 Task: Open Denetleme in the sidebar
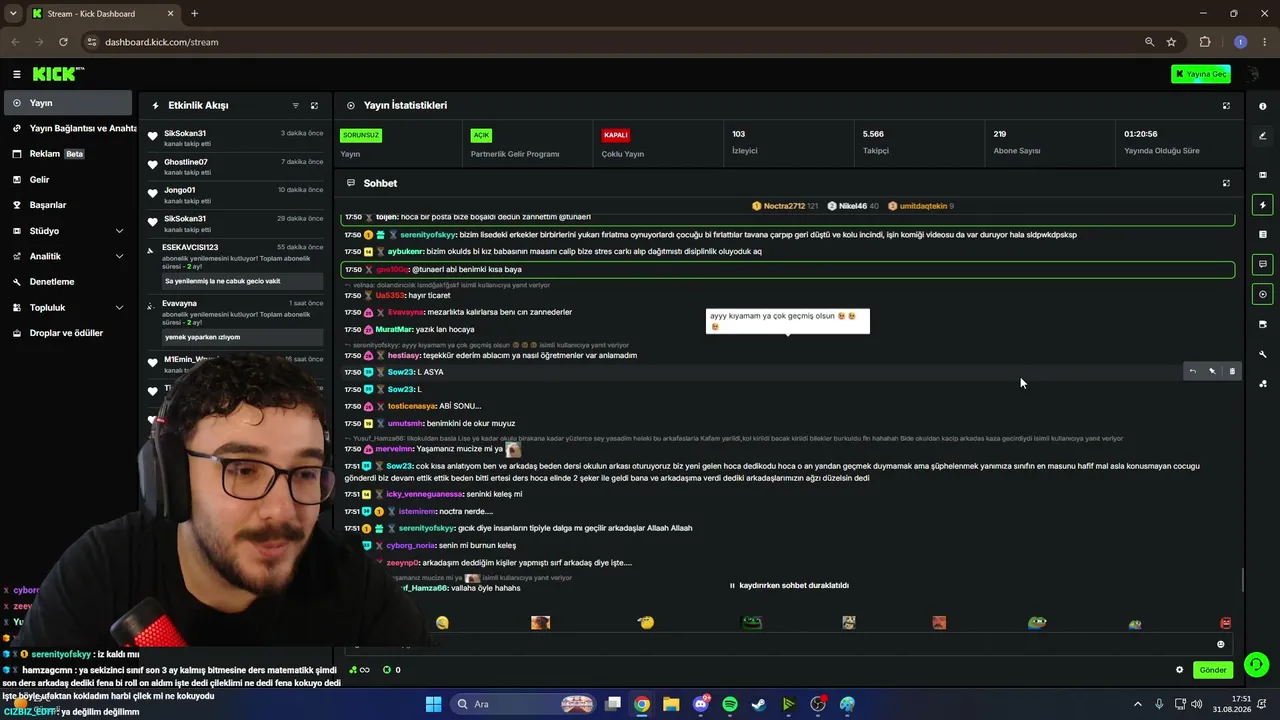[x=66, y=282]
